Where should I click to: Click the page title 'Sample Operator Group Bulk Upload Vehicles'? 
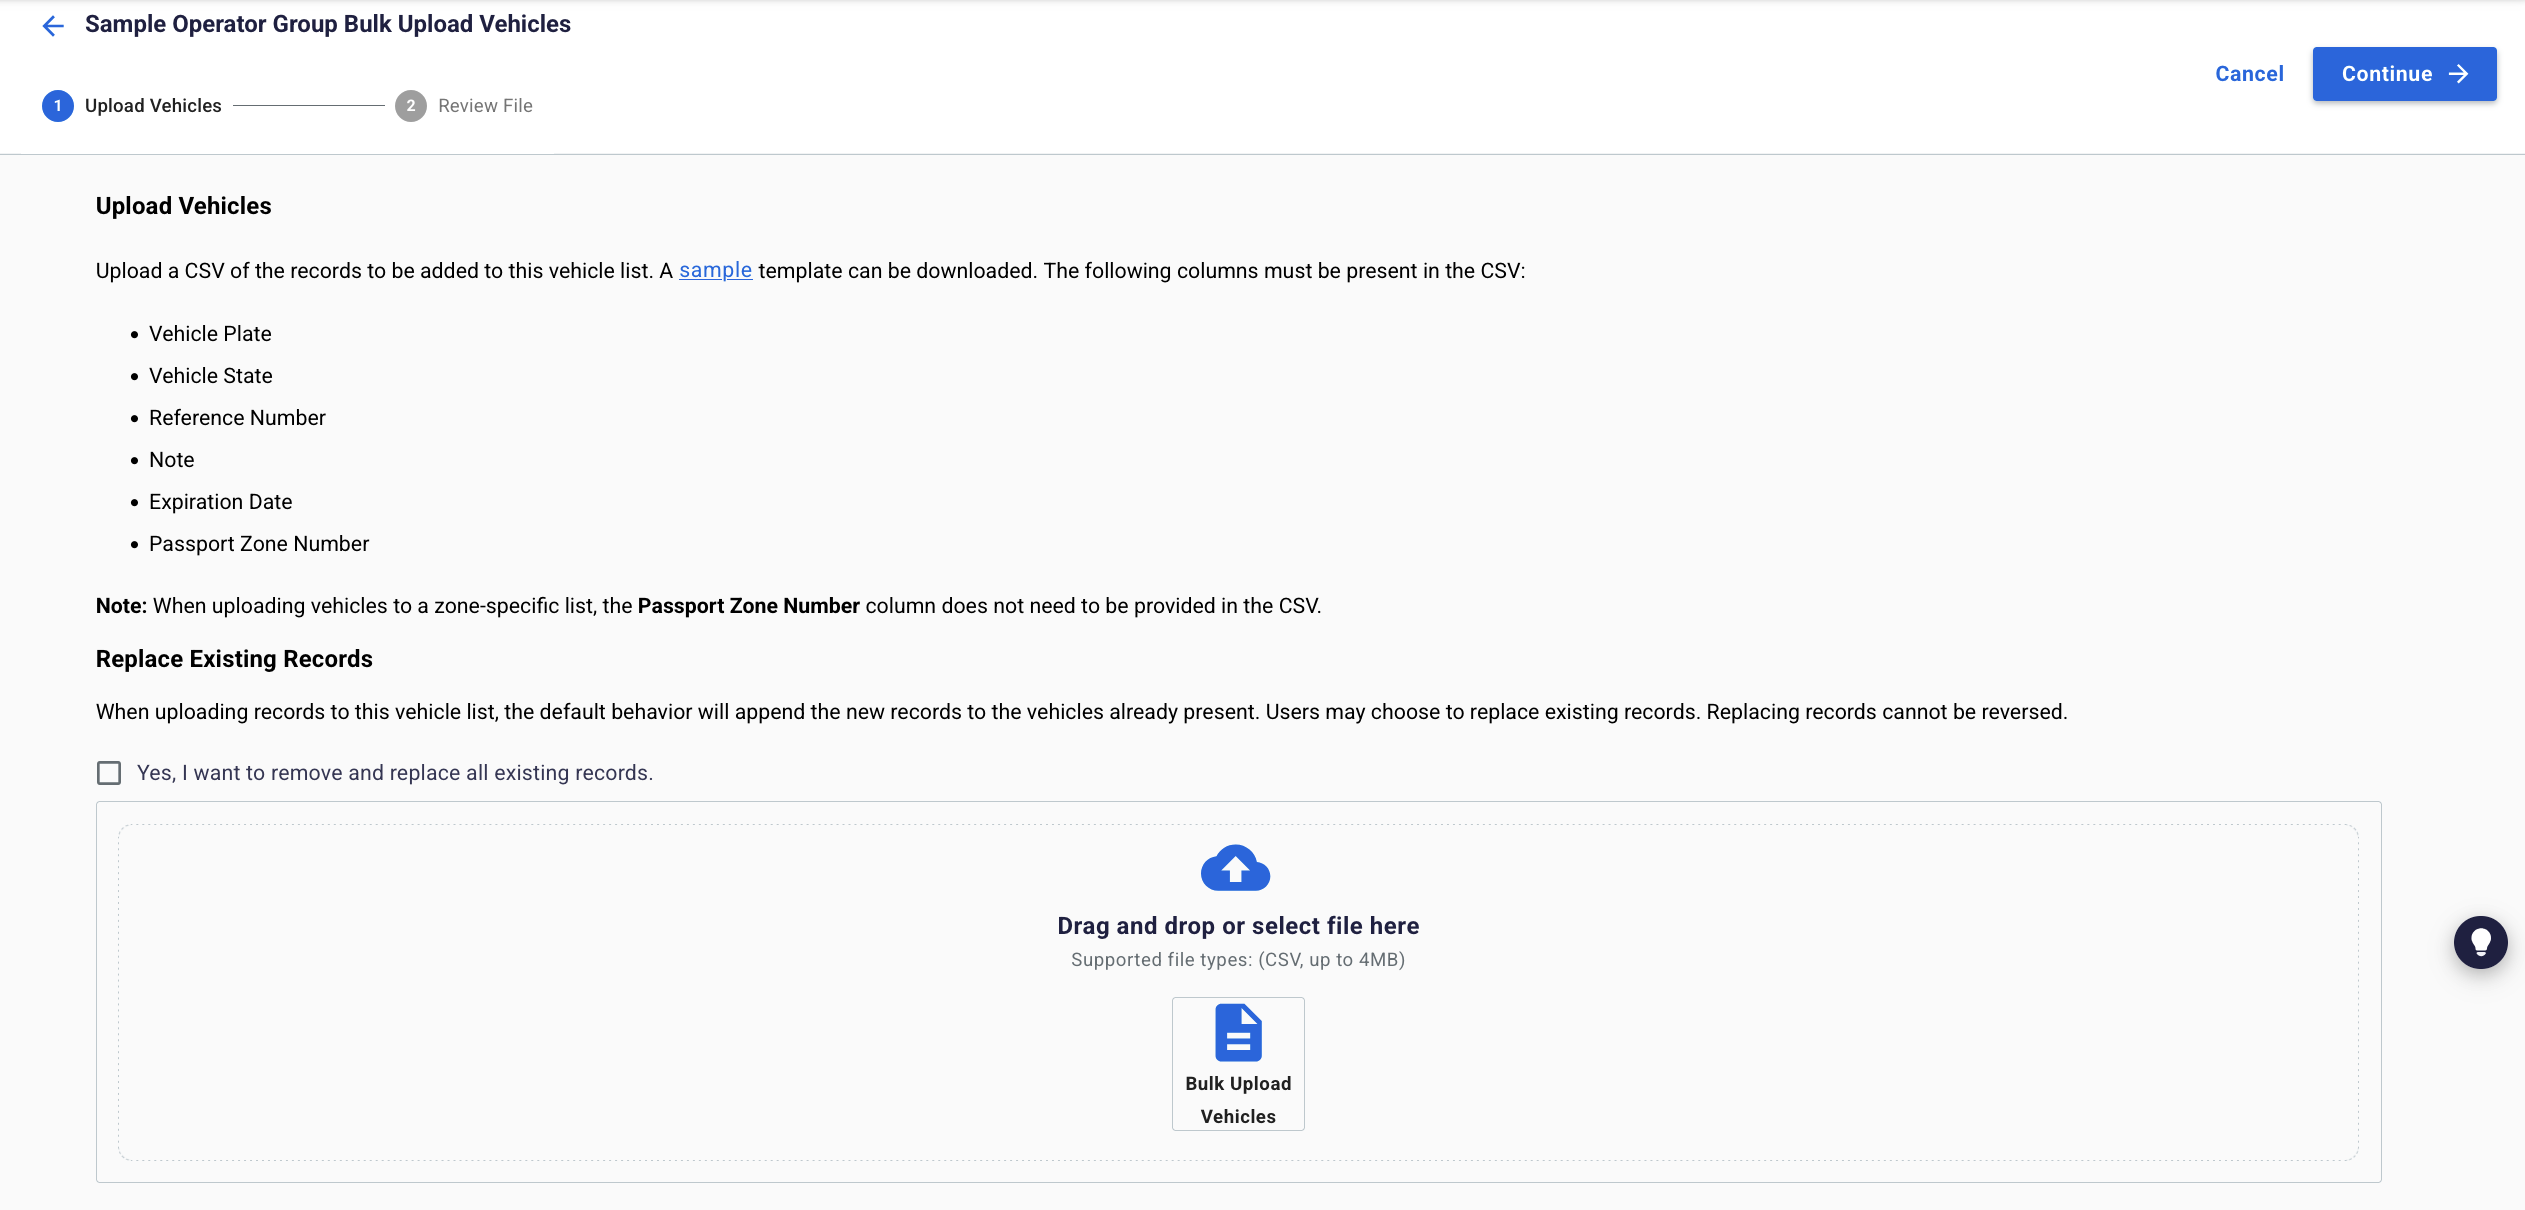[327, 24]
